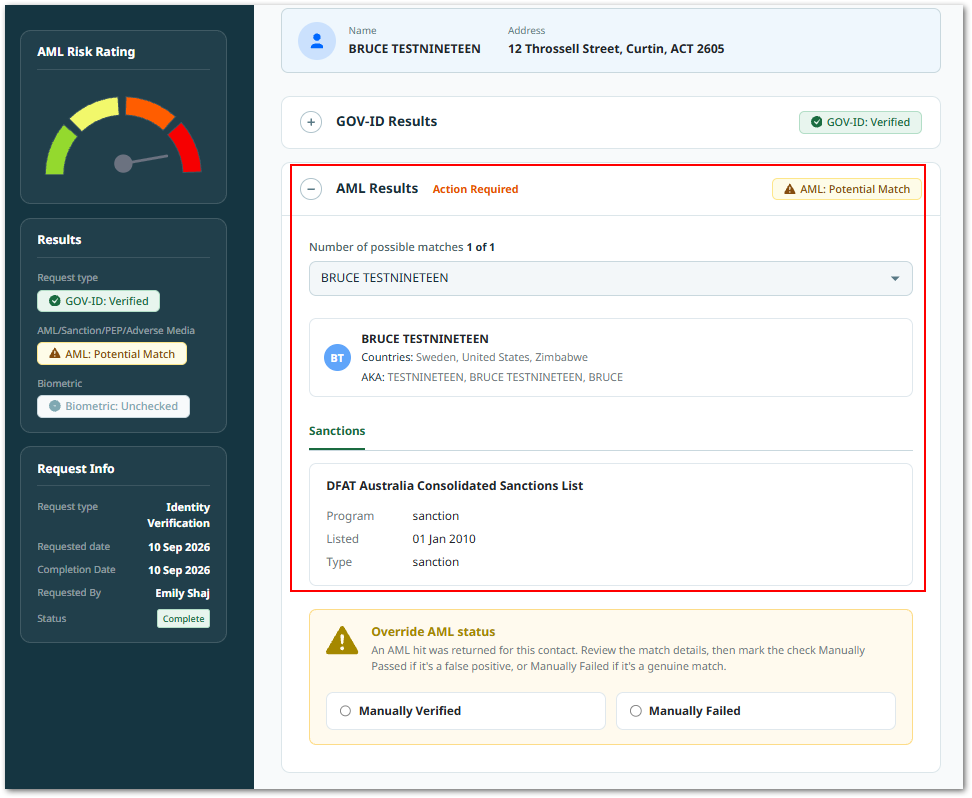Click the green checkmark in sidebar GOV-ID badge
This screenshot has width=972, height=798.
(55, 301)
